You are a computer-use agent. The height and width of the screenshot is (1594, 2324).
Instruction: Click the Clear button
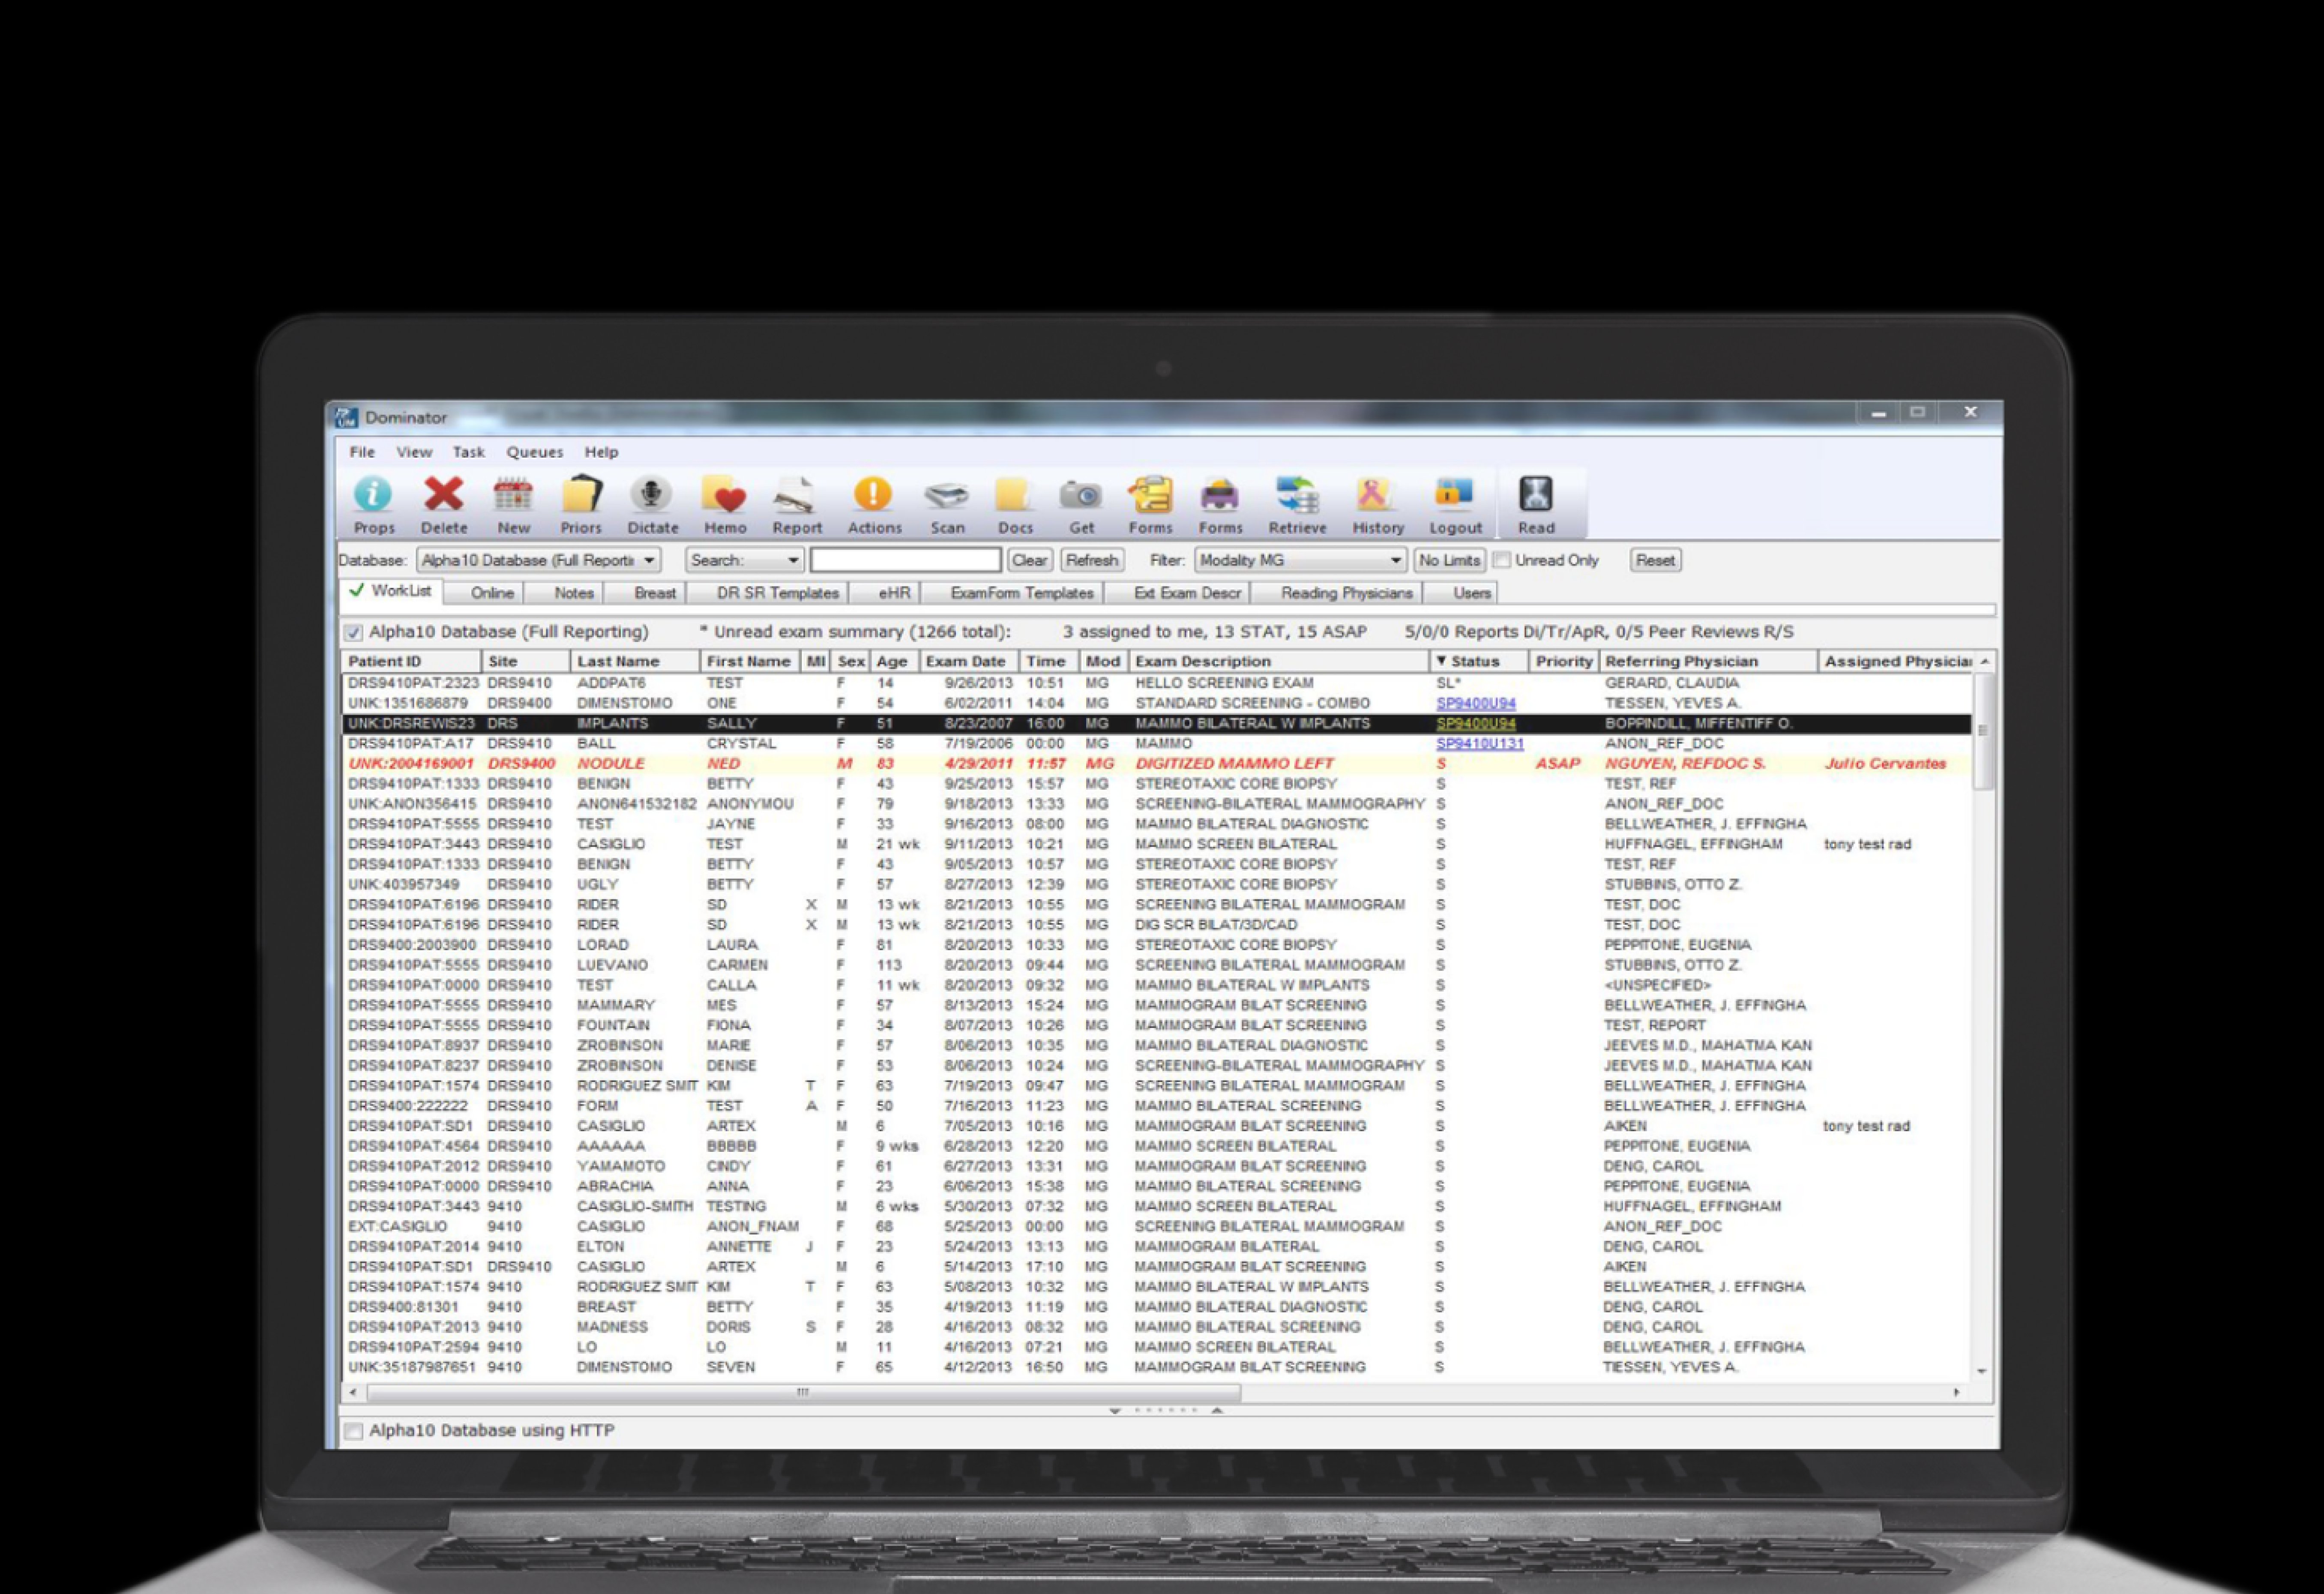pos(1029,560)
